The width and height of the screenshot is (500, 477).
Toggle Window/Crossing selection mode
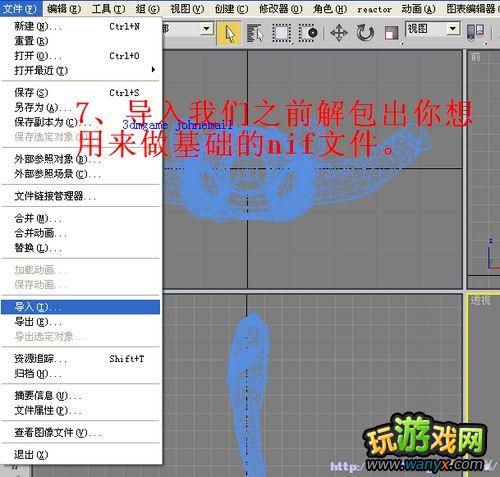(x=308, y=33)
